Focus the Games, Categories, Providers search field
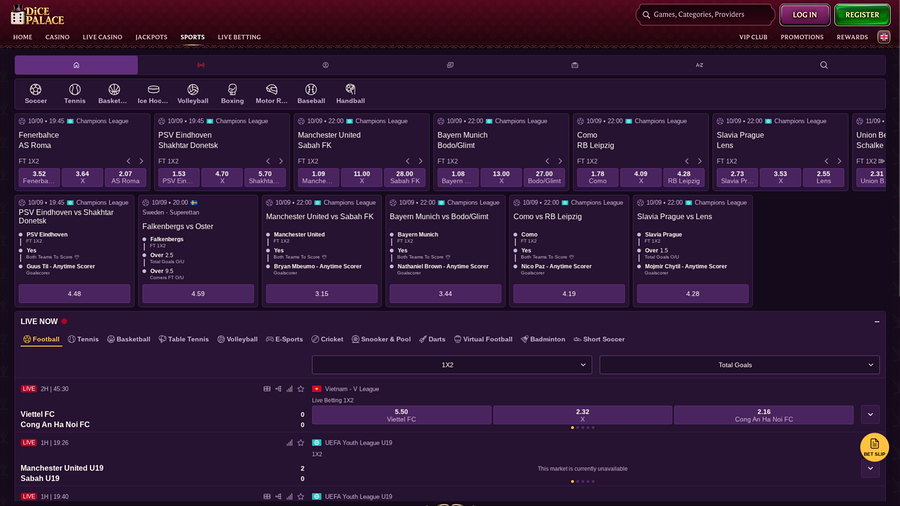The width and height of the screenshot is (900, 506). click(x=705, y=14)
